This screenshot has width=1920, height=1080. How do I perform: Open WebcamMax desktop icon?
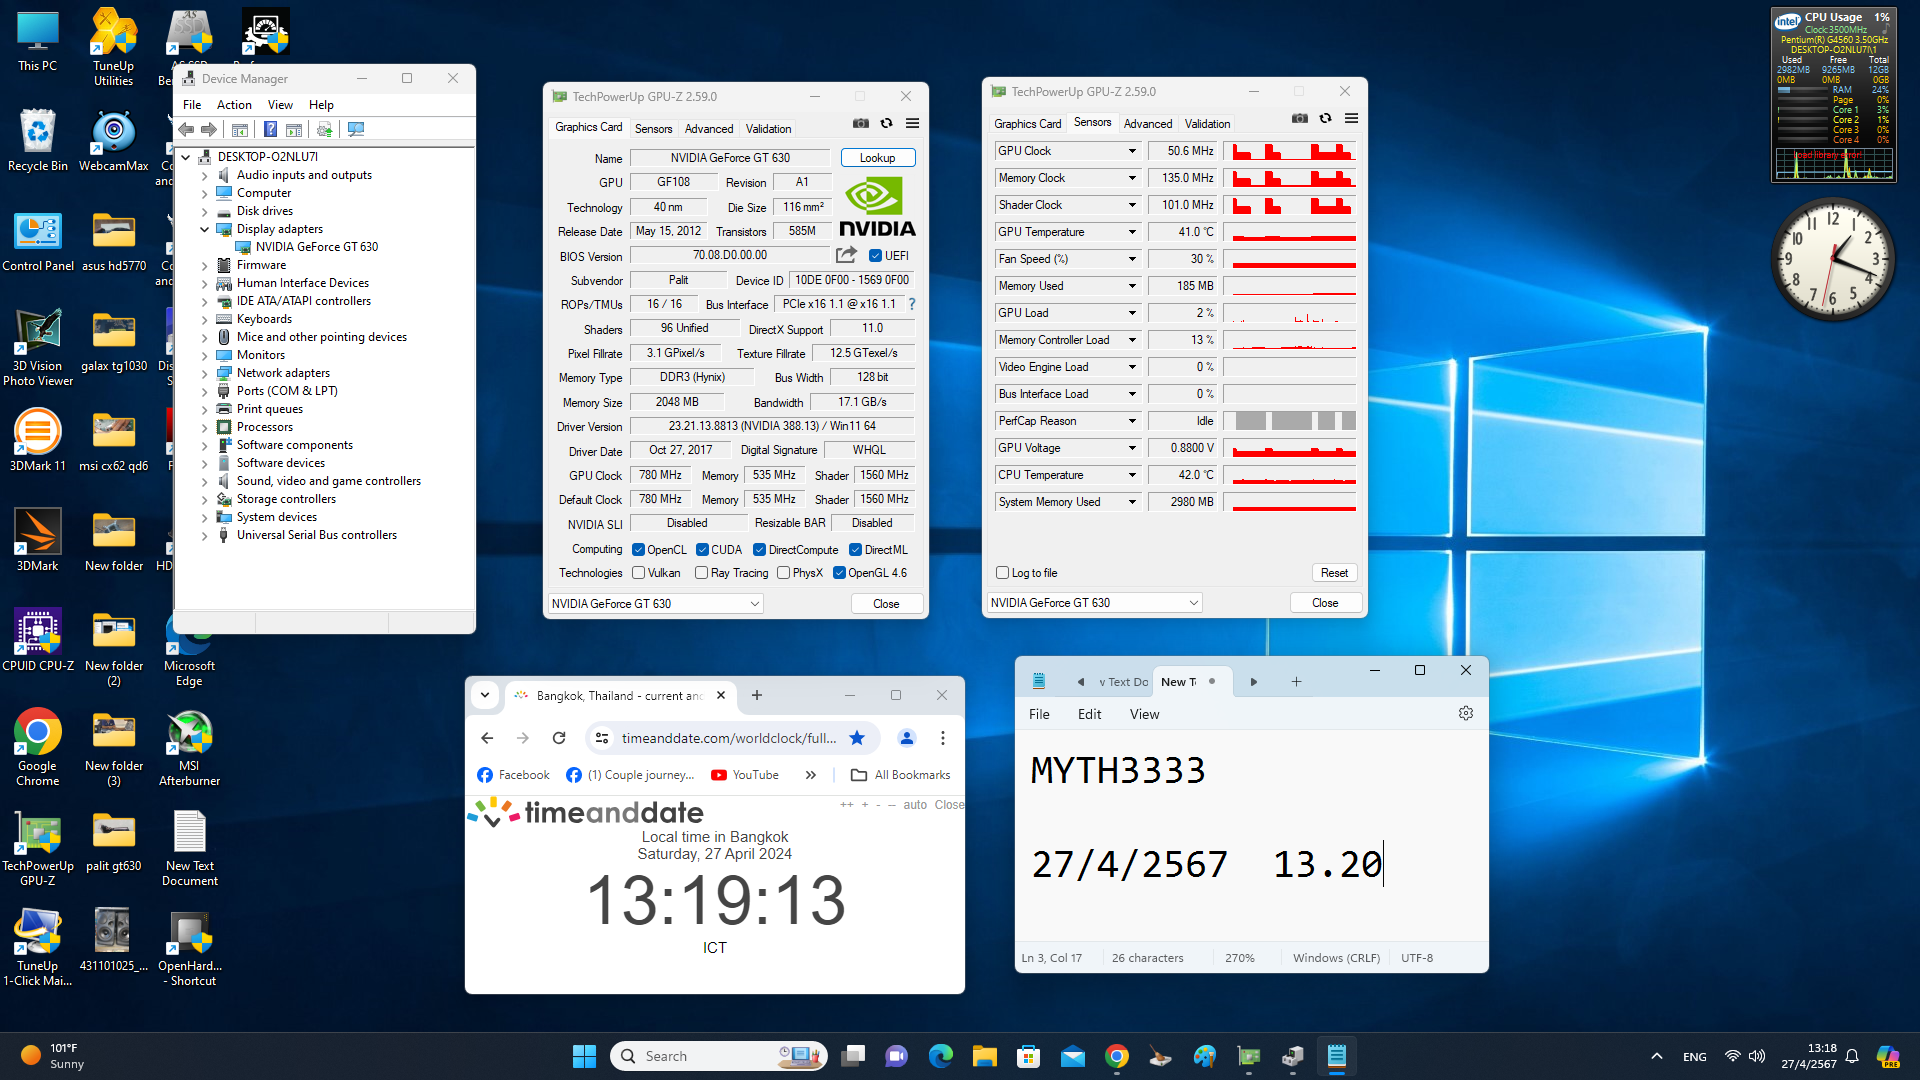(x=113, y=140)
